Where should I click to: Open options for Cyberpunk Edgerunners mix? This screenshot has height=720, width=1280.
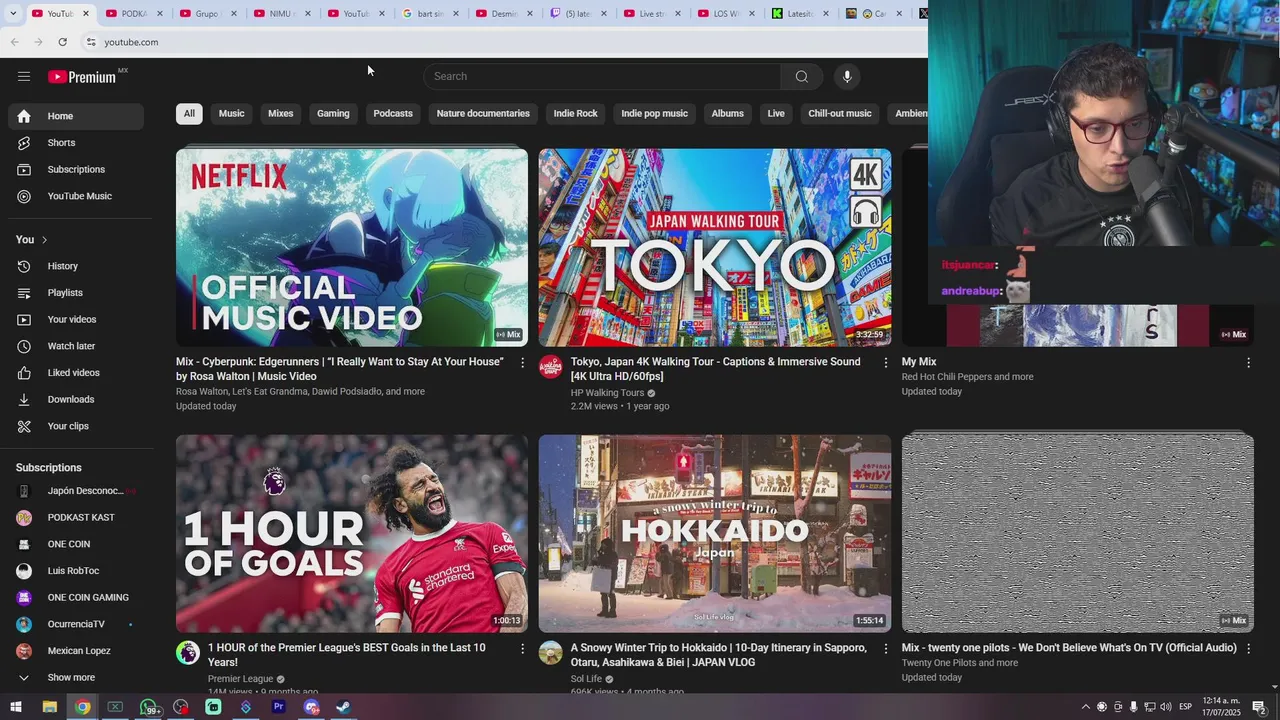point(522,362)
